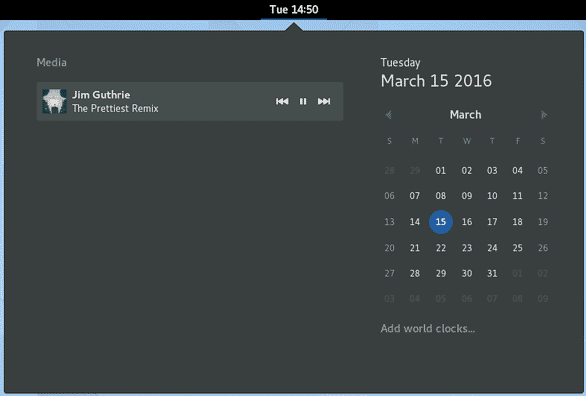The width and height of the screenshot is (586, 396).
Task: Skip to next track in media controls
Action: pyautogui.click(x=324, y=101)
